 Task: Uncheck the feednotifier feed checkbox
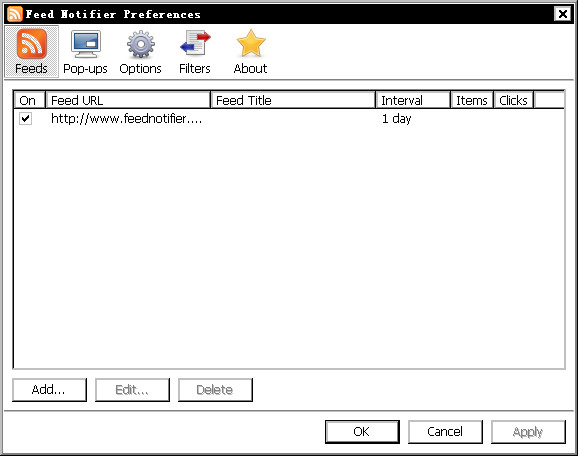[25, 119]
